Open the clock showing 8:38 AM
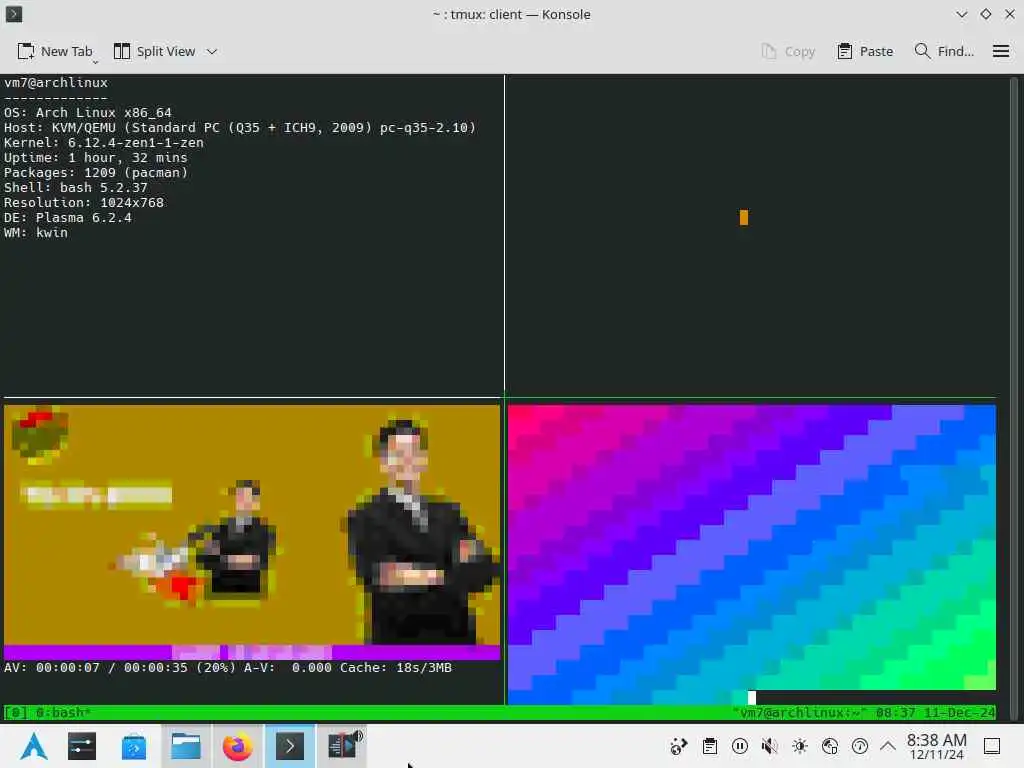Viewport: 1024px width, 768px height. pos(936,746)
